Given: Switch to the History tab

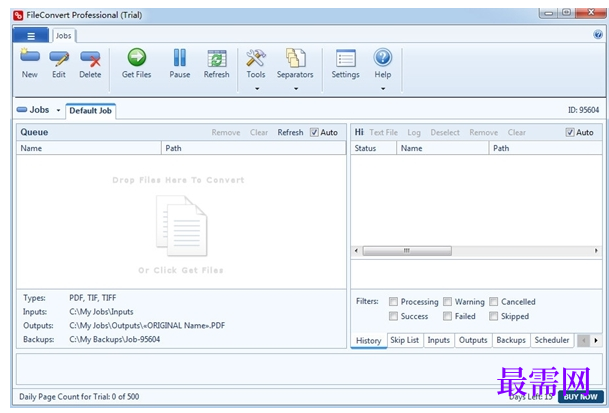Looking at the screenshot, I should 369,341.
